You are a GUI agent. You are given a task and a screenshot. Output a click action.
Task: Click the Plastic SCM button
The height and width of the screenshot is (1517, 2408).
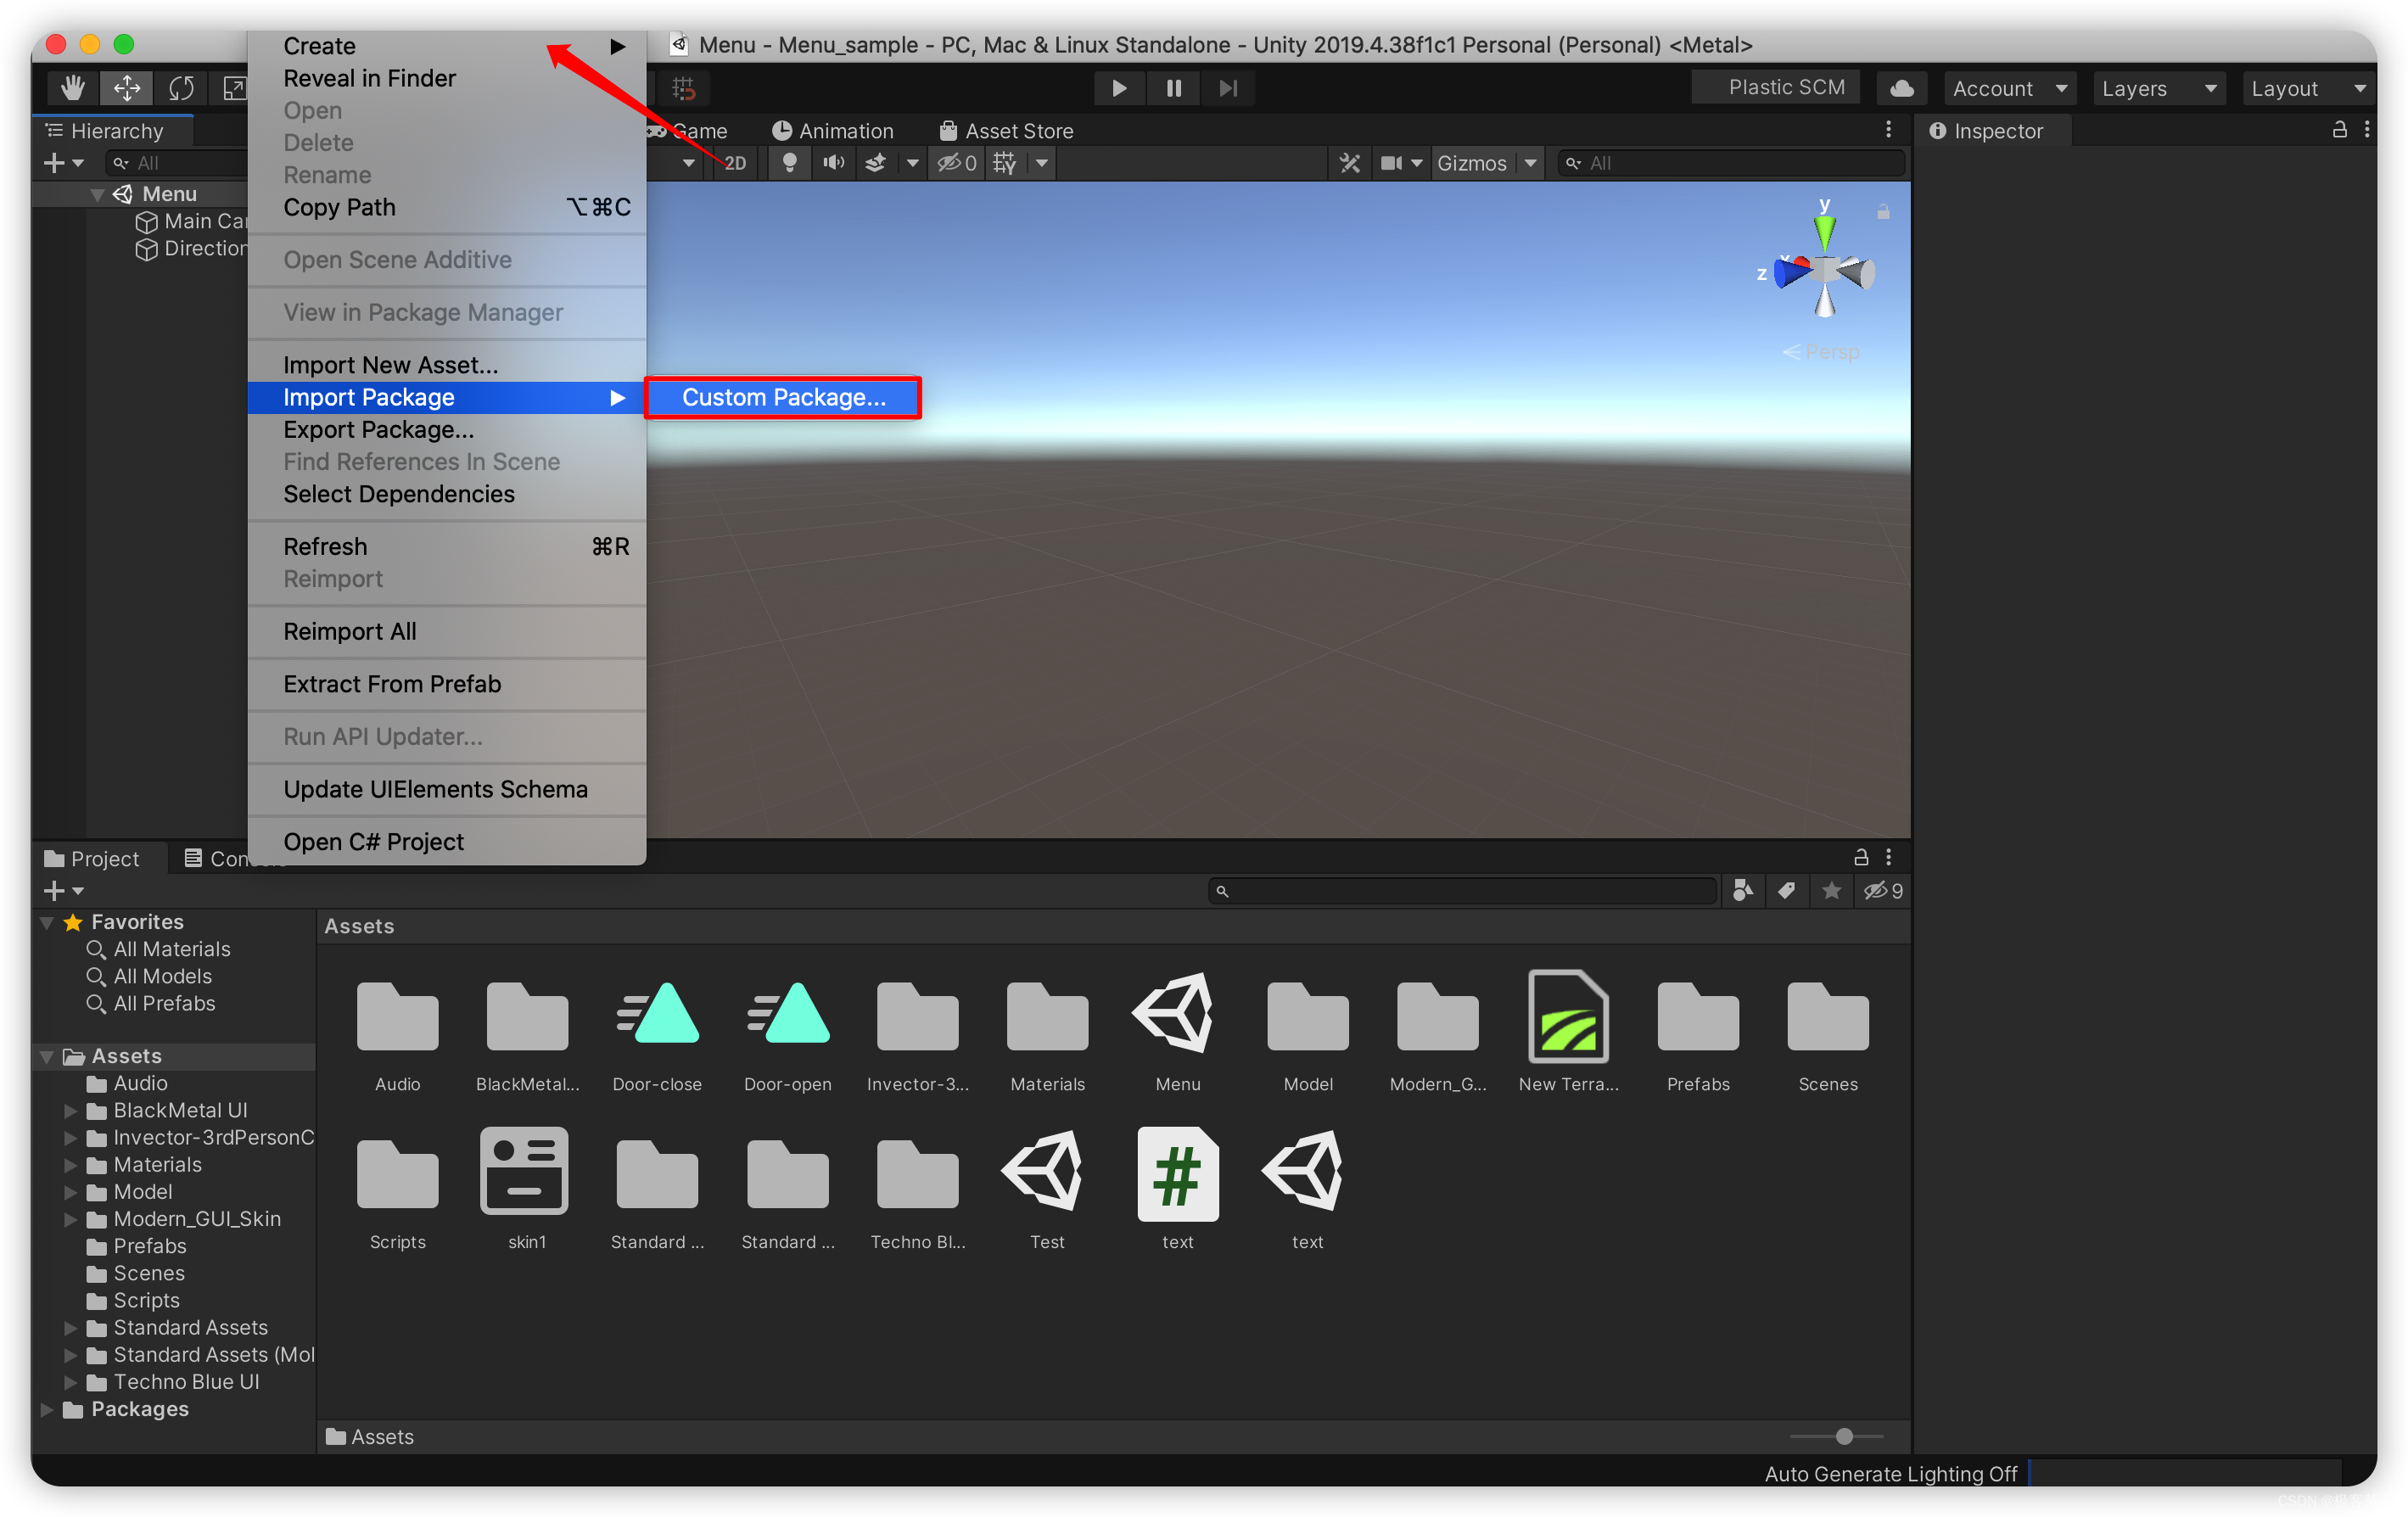(1775, 86)
